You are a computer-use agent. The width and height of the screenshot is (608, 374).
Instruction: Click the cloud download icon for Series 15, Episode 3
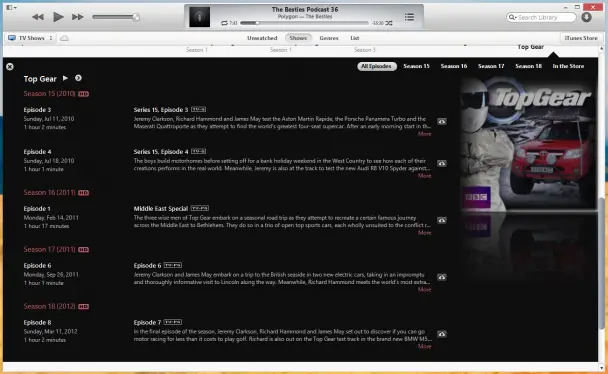pos(442,122)
